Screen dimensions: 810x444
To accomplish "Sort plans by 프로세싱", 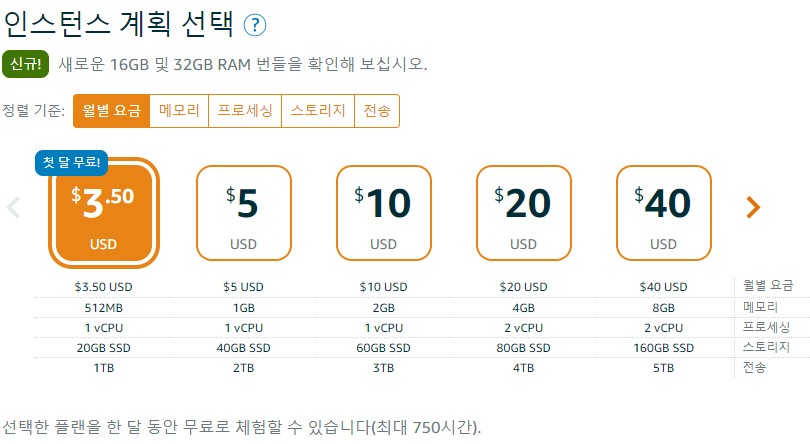I will [245, 111].
